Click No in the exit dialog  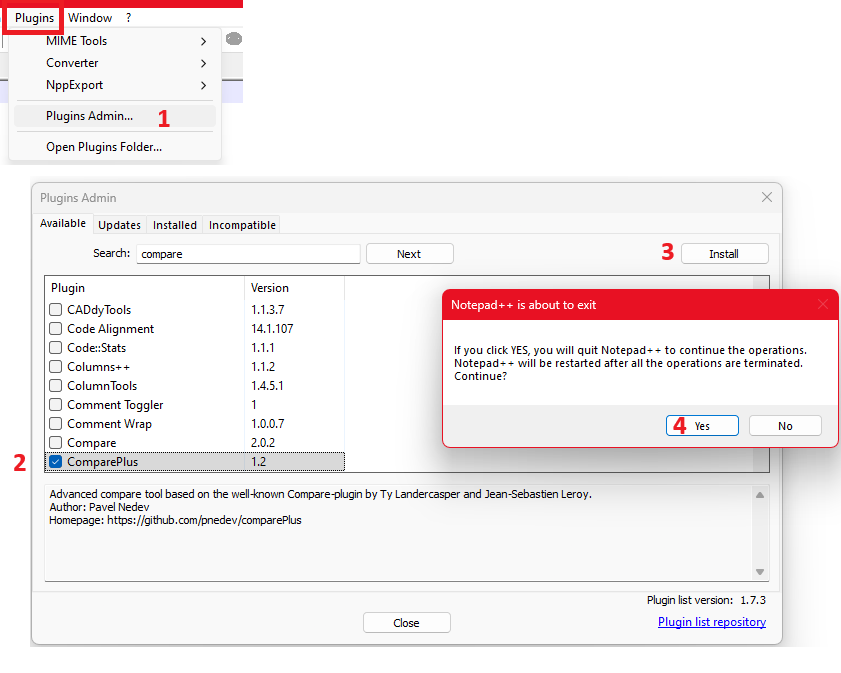[x=785, y=426]
